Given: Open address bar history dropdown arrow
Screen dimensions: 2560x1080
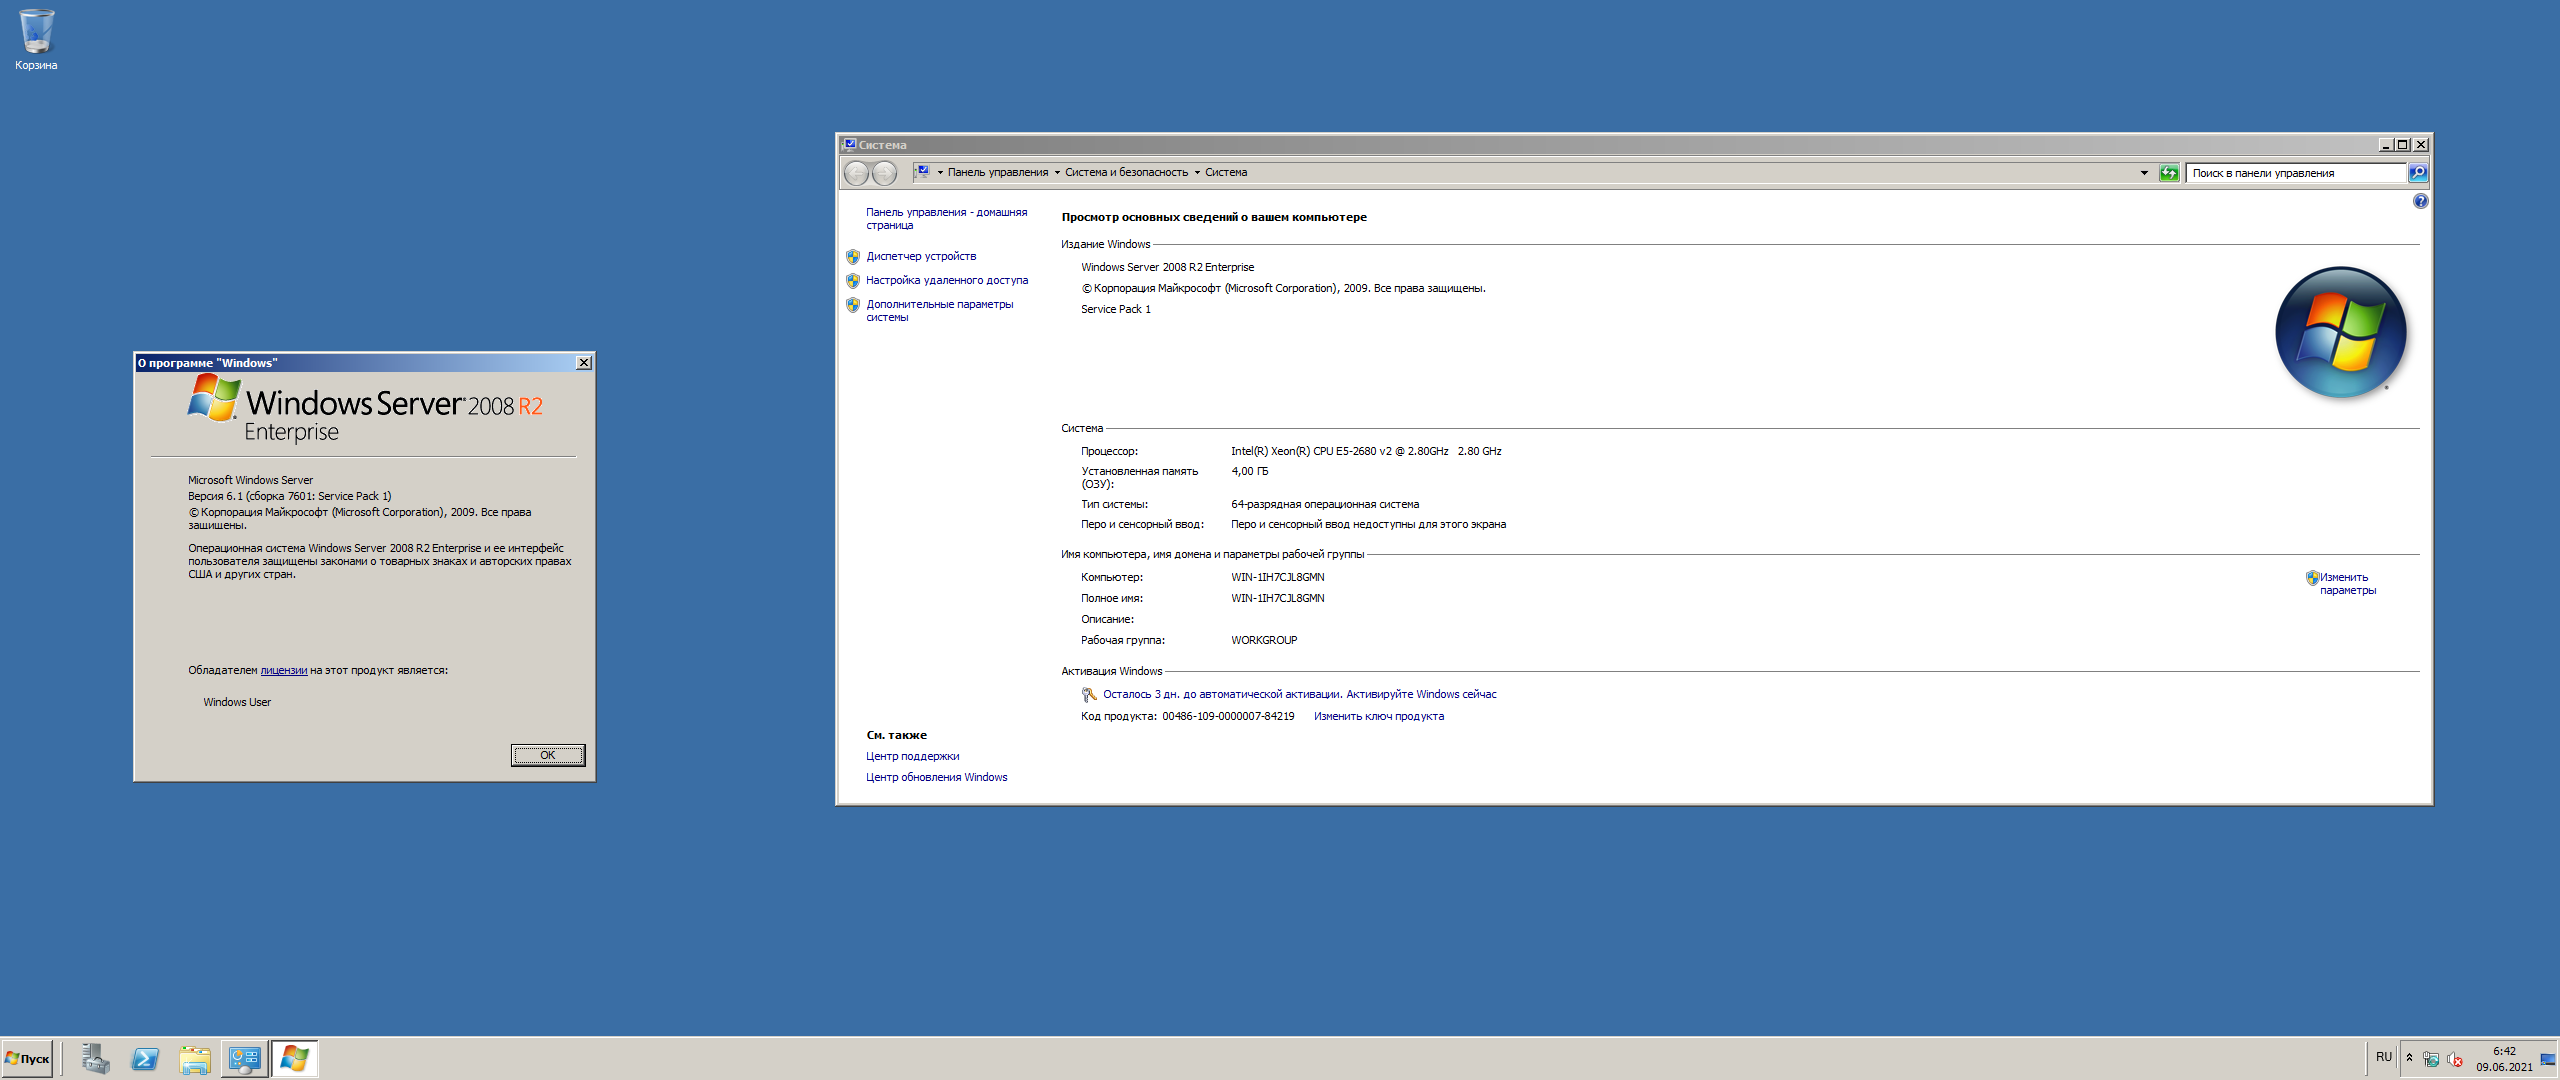Looking at the screenshot, I should click(2144, 173).
